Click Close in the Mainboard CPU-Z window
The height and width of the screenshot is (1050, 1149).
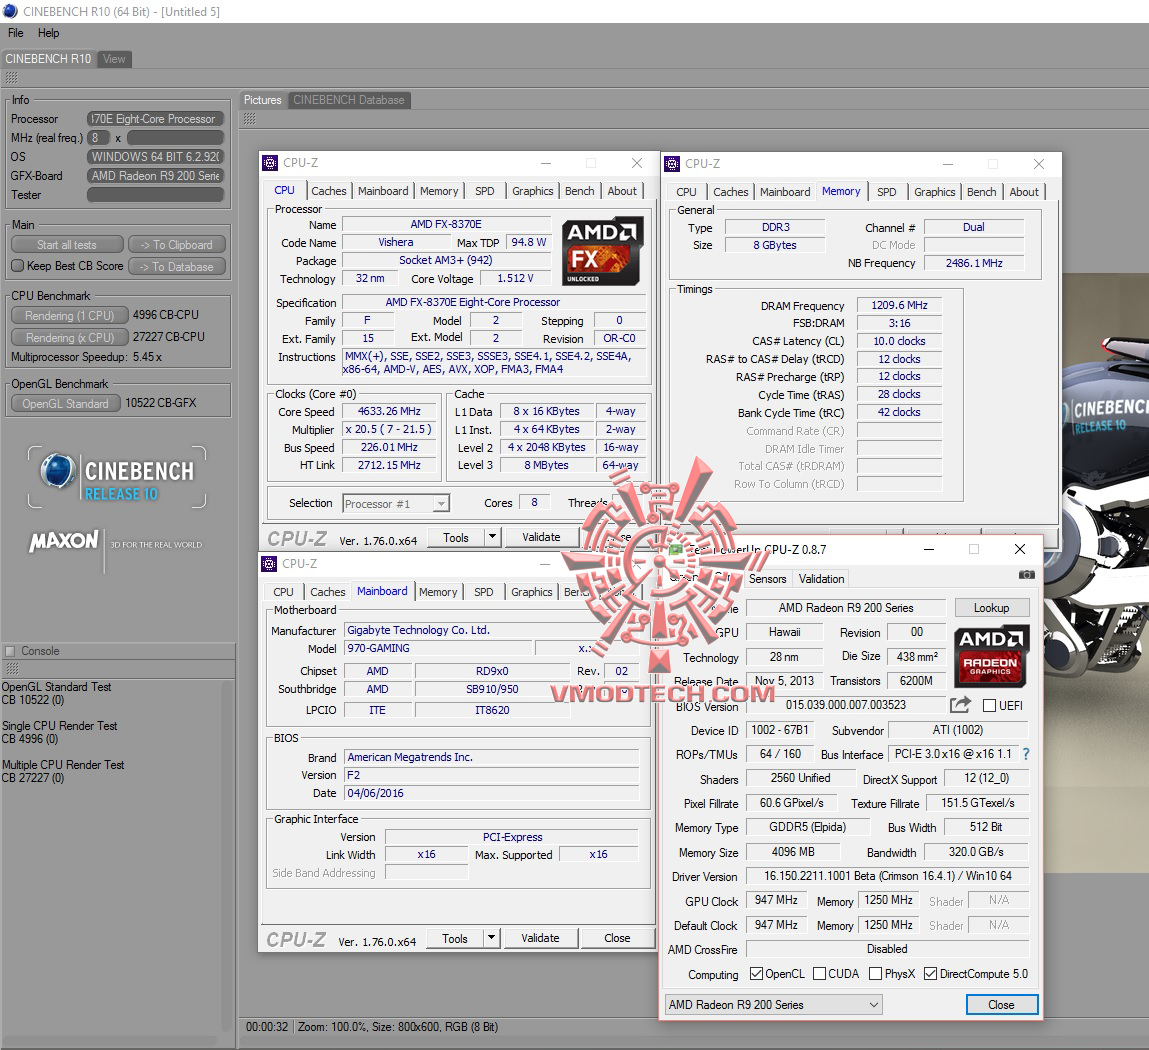pos(617,938)
